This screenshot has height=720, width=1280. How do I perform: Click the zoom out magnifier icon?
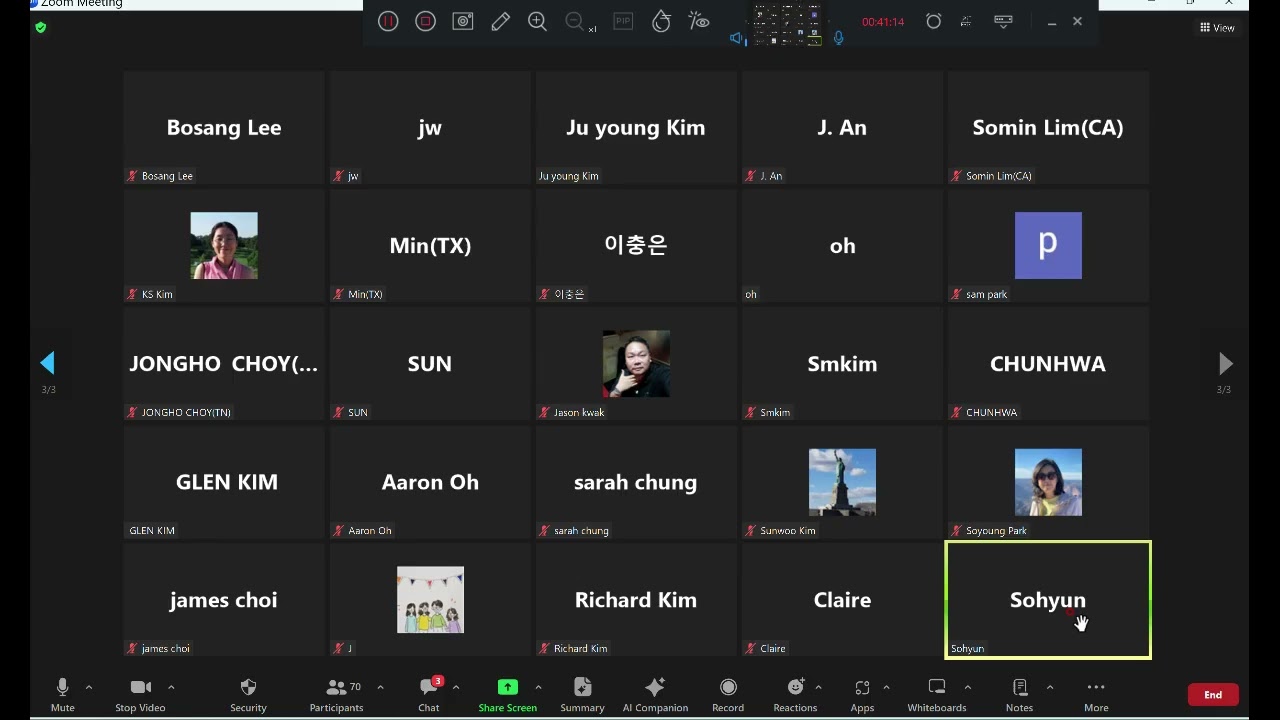574,21
